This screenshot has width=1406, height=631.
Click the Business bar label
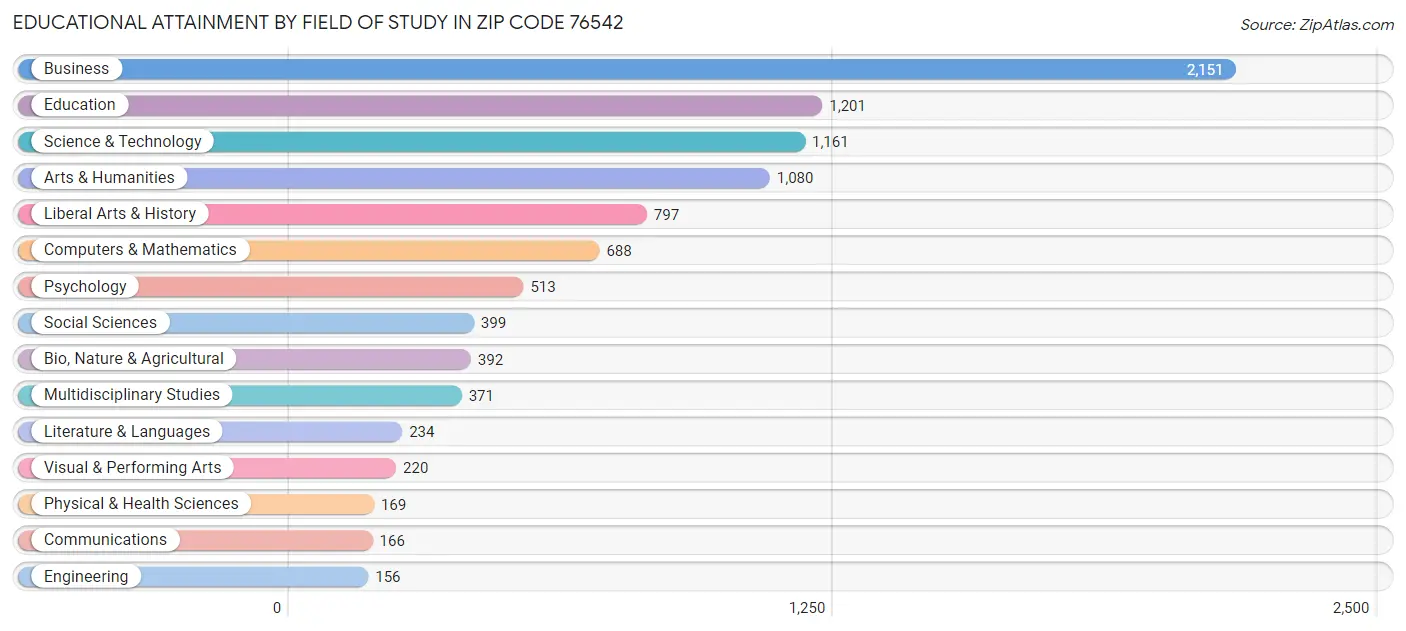(76, 69)
